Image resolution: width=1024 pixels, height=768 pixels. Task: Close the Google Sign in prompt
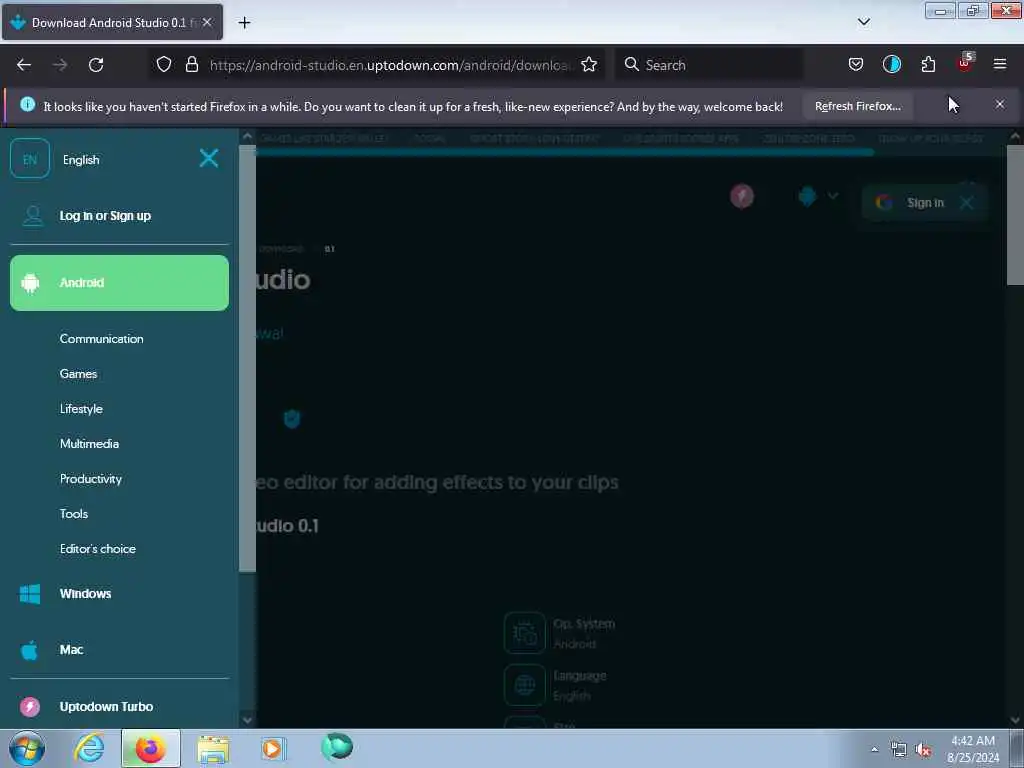click(967, 203)
